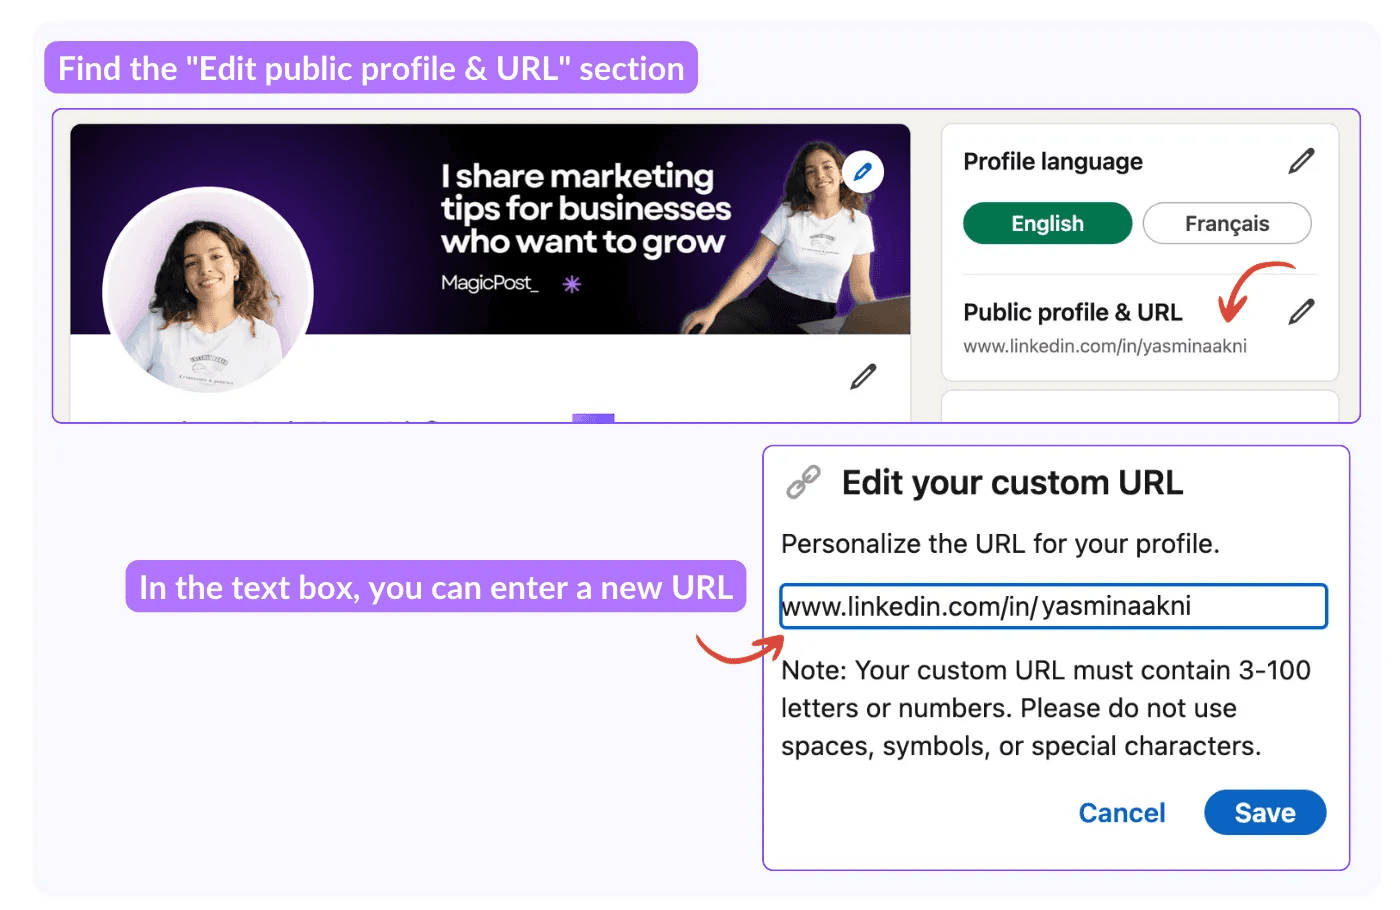The width and height of the screenshot is (1400, 910).
Task: Click the "Profile language" heading
Action: click(1053, 161)
